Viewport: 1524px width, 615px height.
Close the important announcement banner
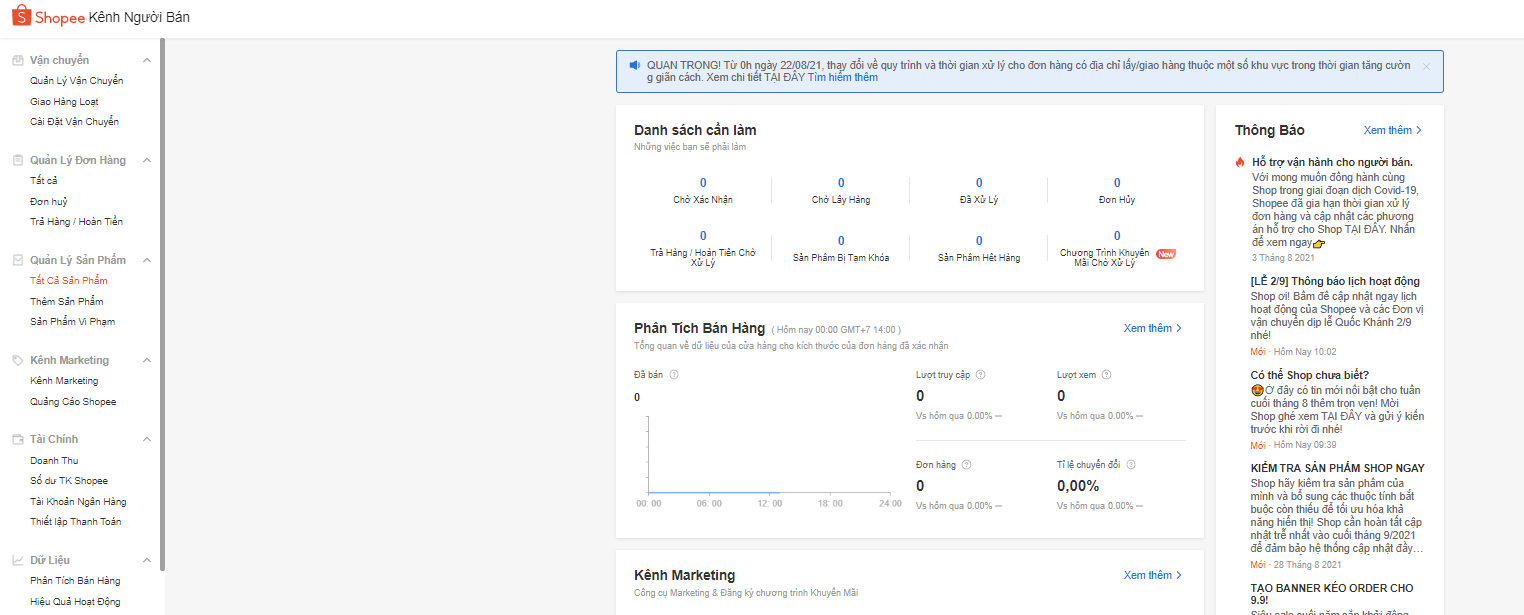click(x=1426, y=66)
